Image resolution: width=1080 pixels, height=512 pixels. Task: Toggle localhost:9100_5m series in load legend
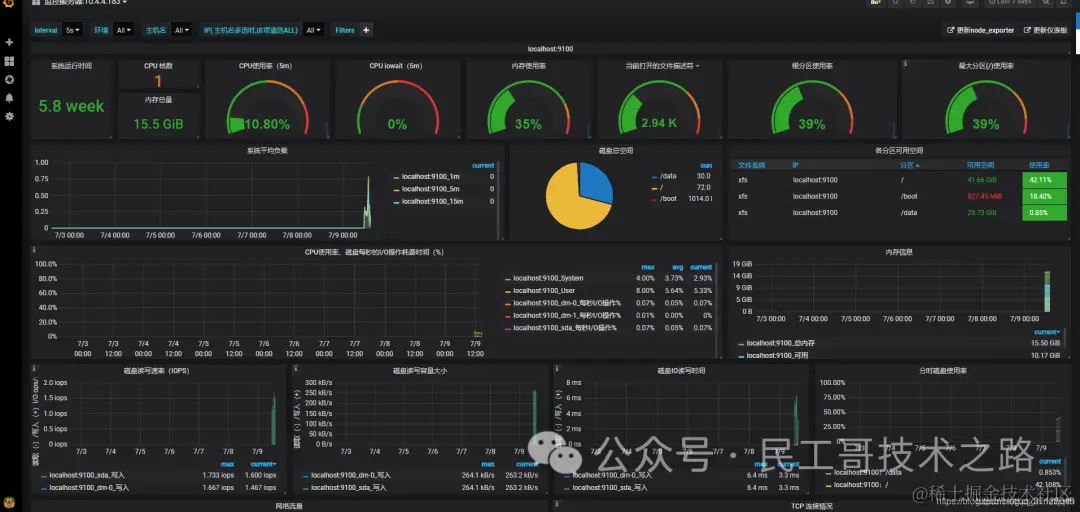[430, 189]
